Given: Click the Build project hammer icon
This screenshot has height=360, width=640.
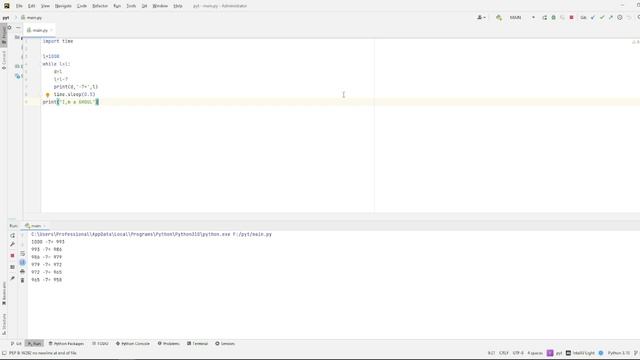Looking at the screenshot, I should coord(499,18).
